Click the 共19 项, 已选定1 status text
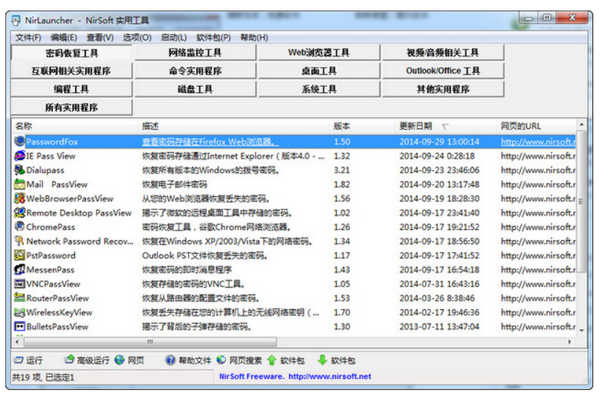The width and height of the screenshot is (600, 396). (x=43, y=377)
